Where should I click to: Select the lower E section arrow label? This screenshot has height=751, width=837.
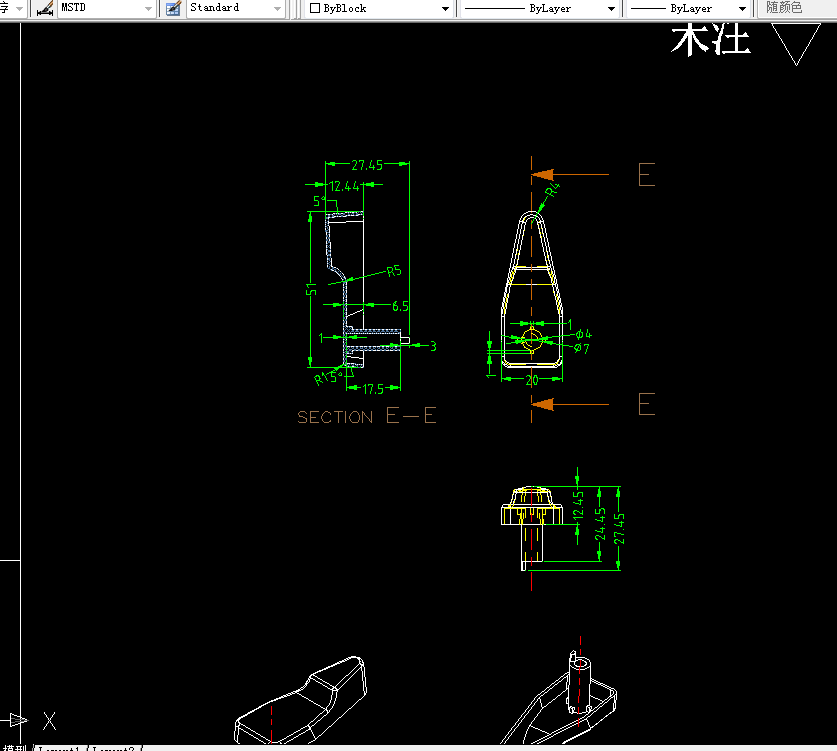(x=646, y=404)
